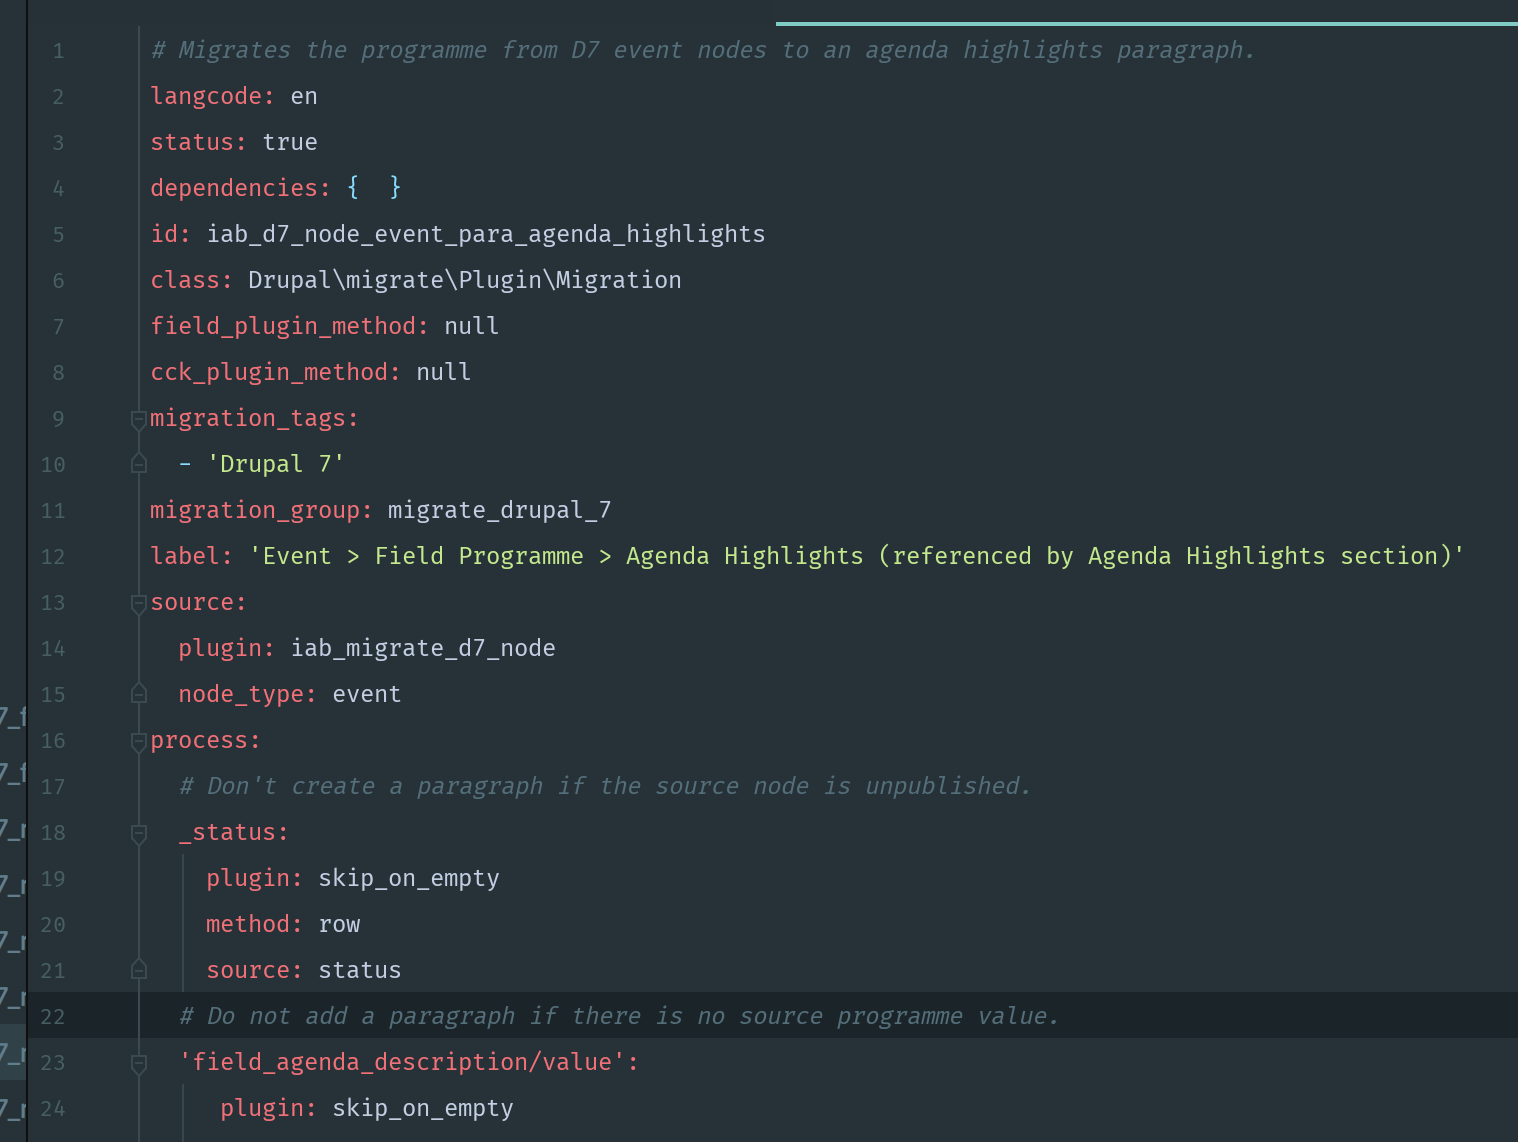Click fold end marker on 'Drupal 7' line
This screenshot has height=1142, width=1518.
pos(139,464)
